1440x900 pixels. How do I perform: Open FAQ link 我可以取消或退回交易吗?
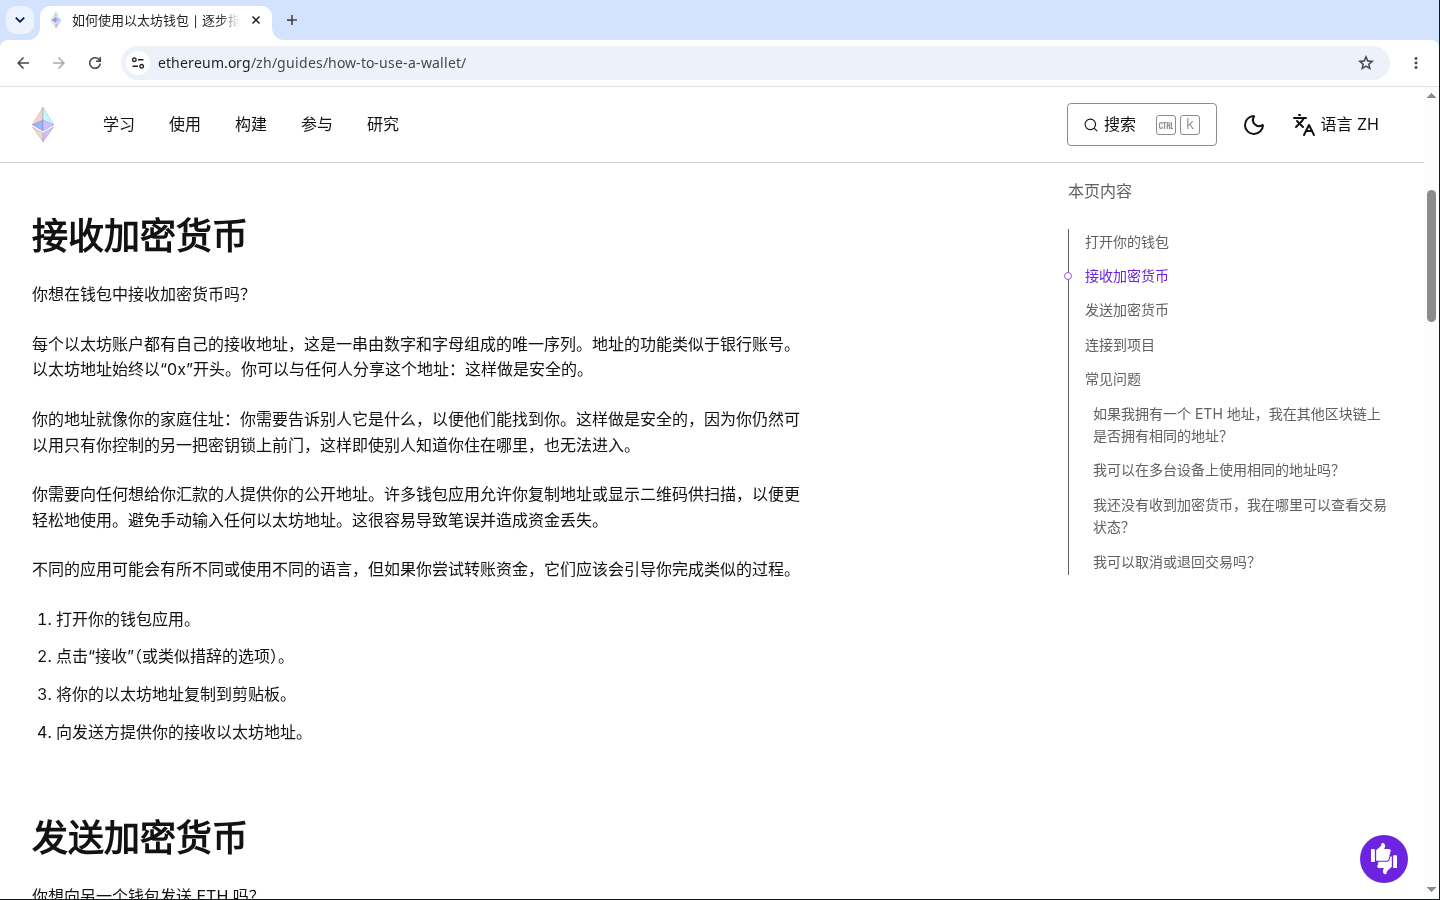pos(1173,562)
